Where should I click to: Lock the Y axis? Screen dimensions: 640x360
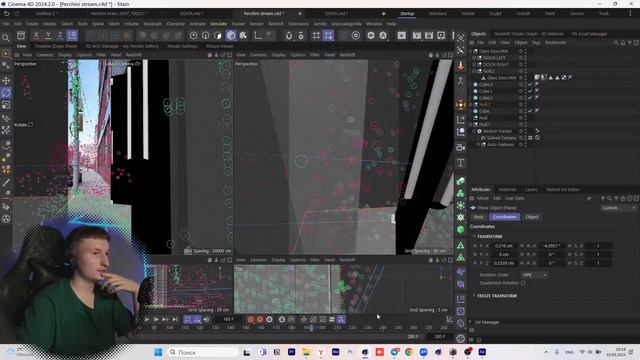48,36
